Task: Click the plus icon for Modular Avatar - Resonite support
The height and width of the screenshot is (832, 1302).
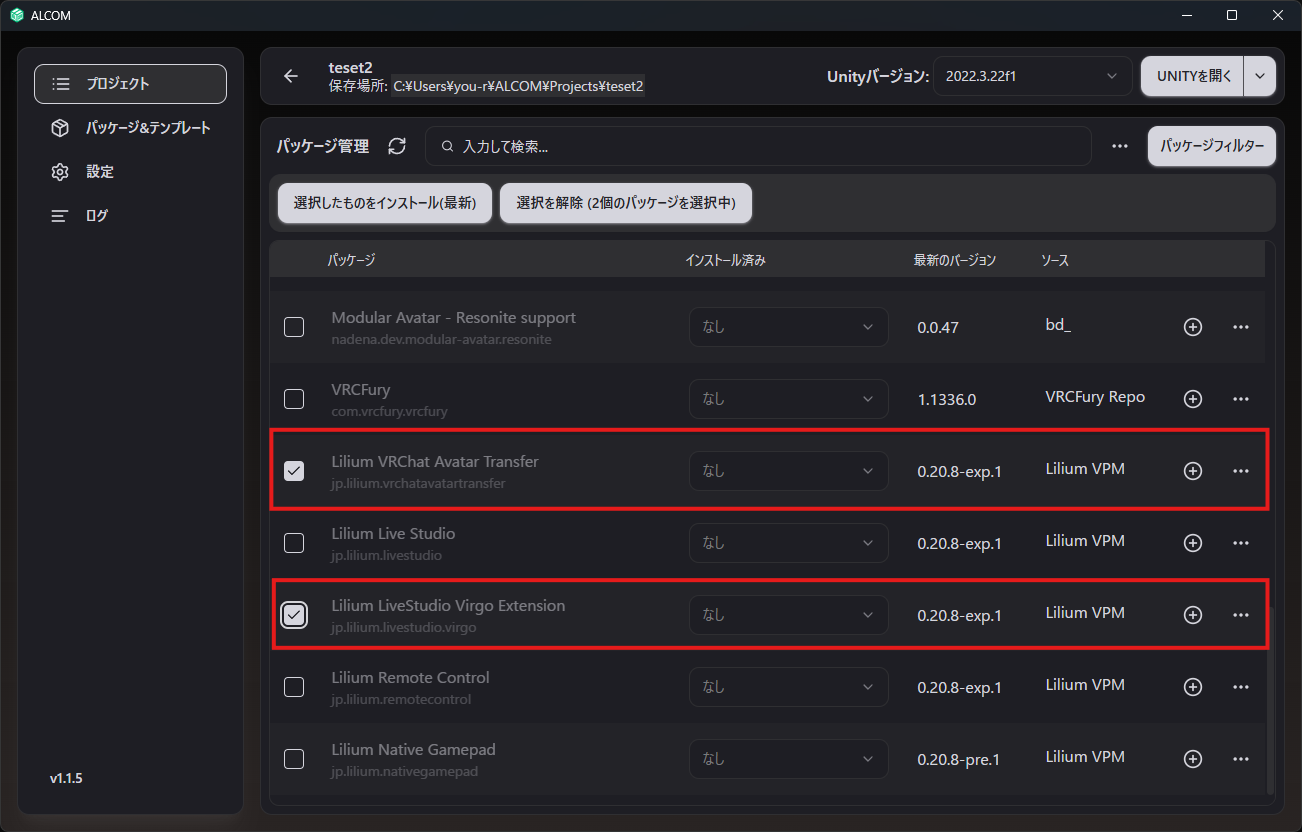Action: pyautogui.click(x=1193, y=327)
